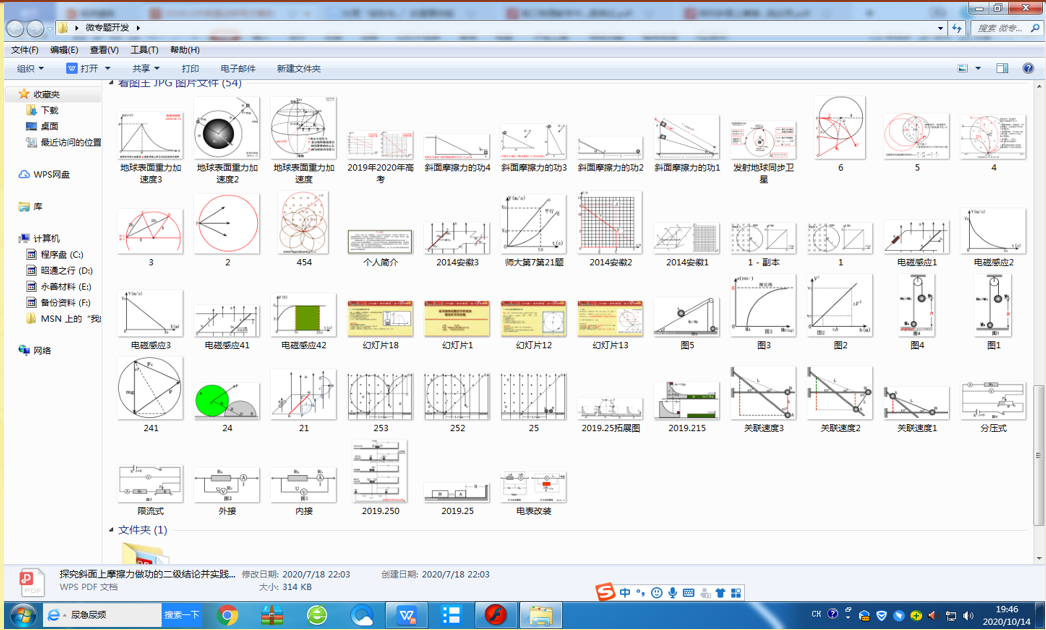The image size is (1046, 630).
Task: Open the change view dropdown arrow
Action: (978, 69)
